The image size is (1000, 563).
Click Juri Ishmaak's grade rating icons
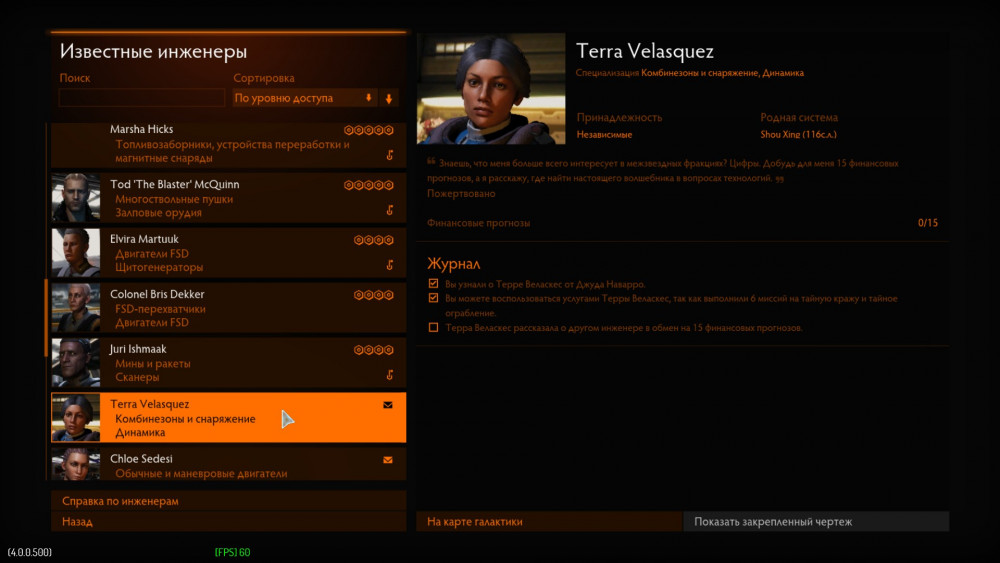(x=374, y=349)
